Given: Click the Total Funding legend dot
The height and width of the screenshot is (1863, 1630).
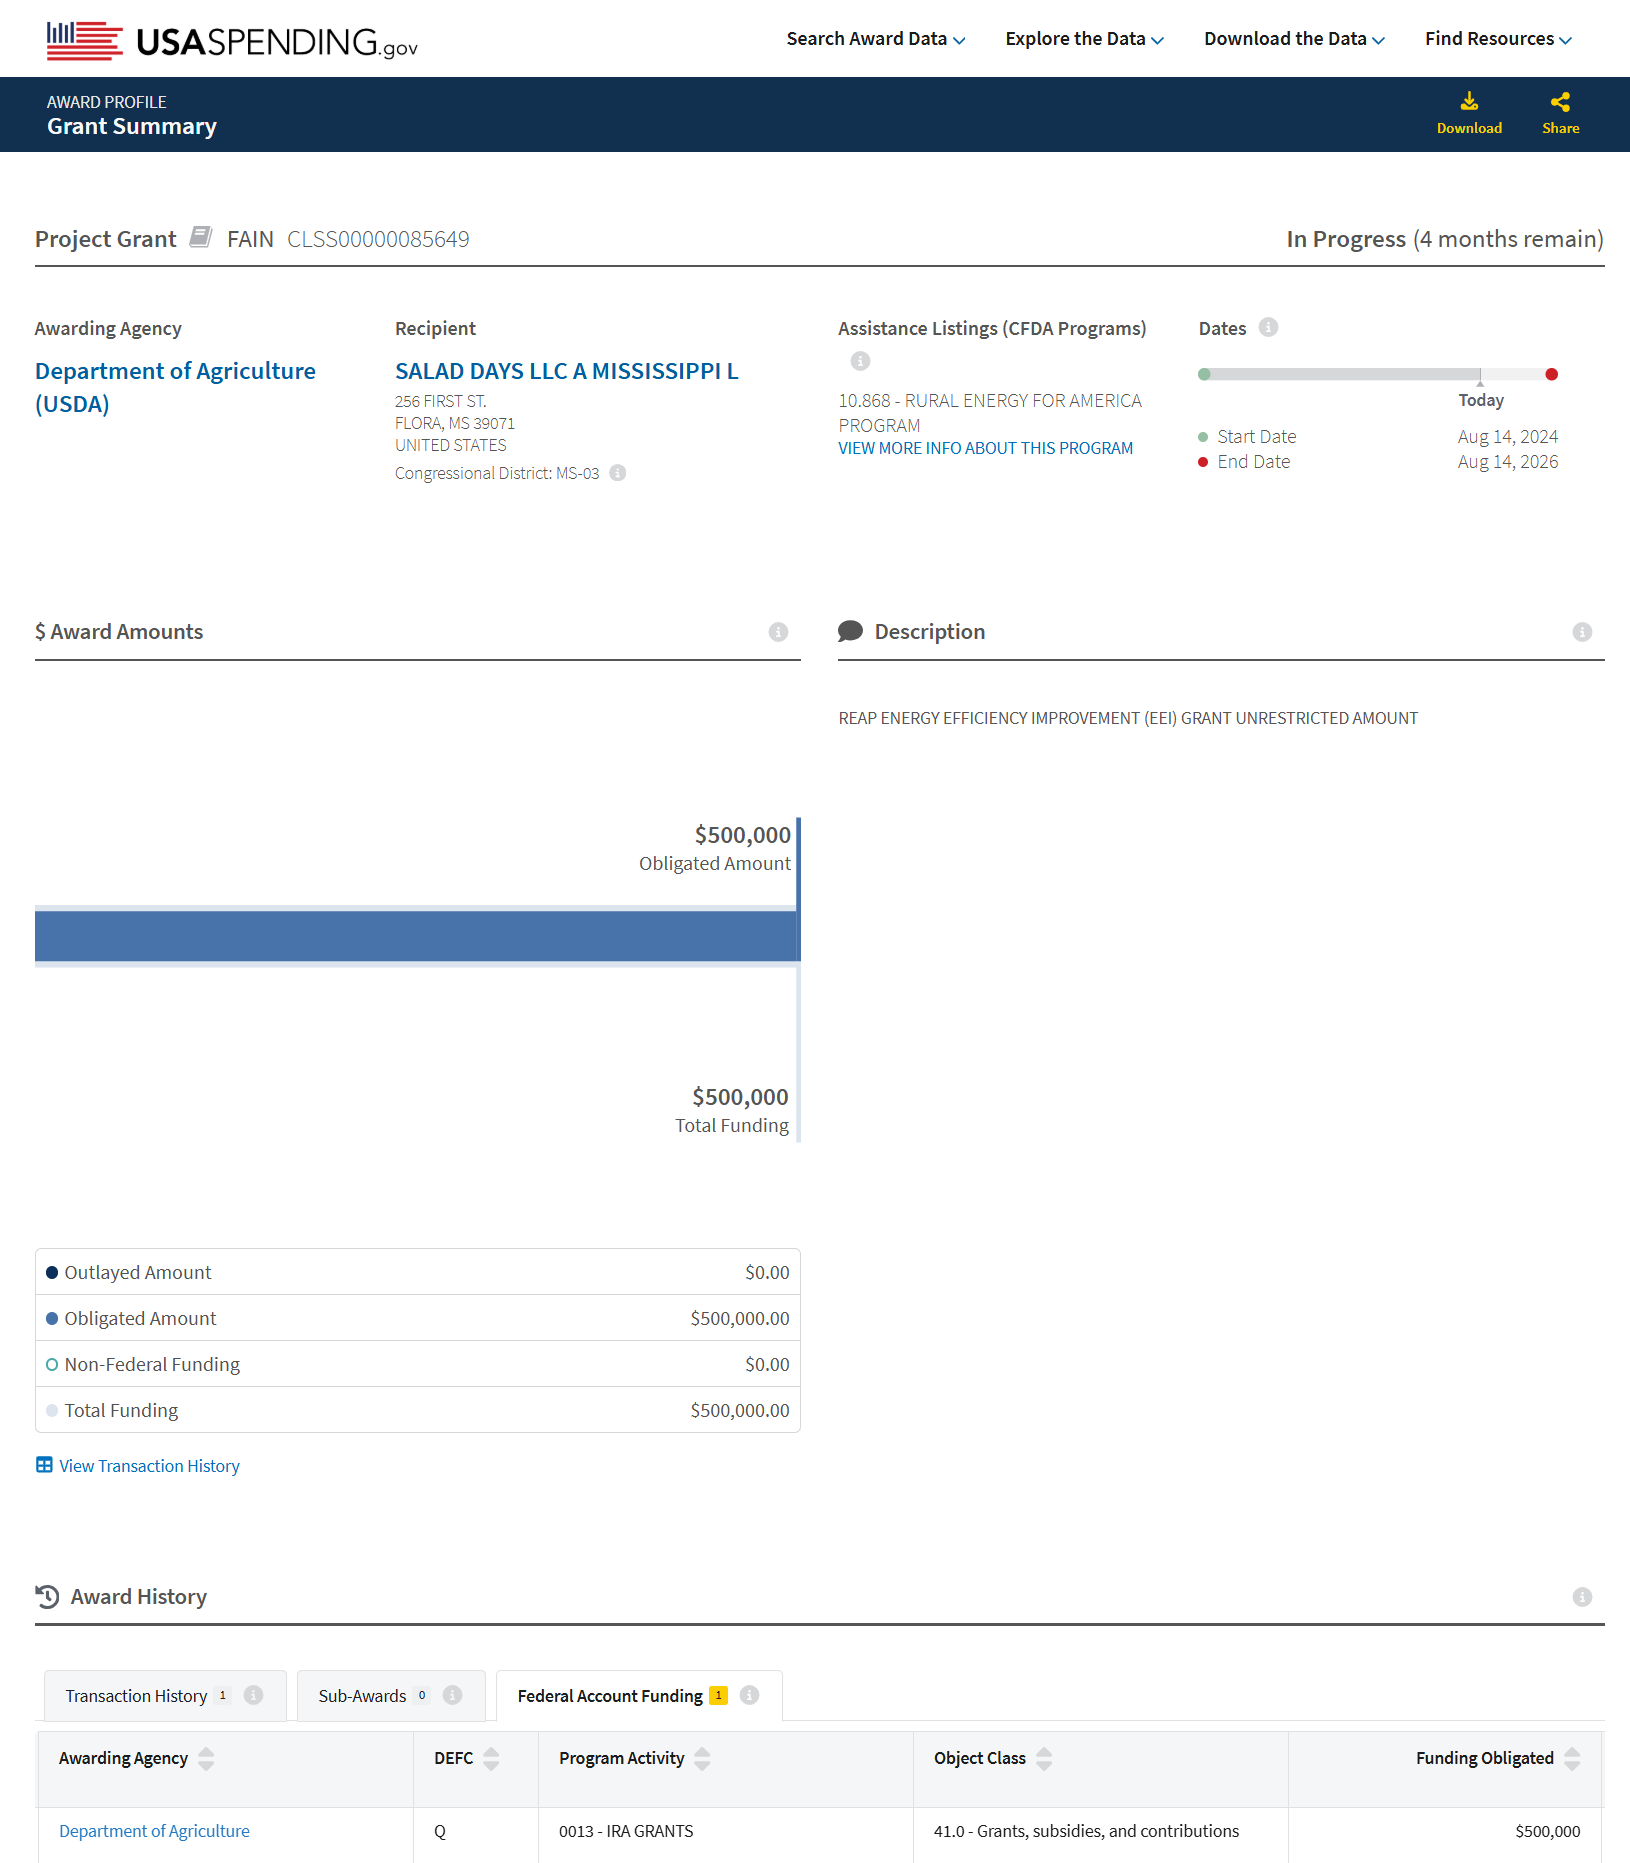Looking at the screenshot, I should [x=52, y=1411].
